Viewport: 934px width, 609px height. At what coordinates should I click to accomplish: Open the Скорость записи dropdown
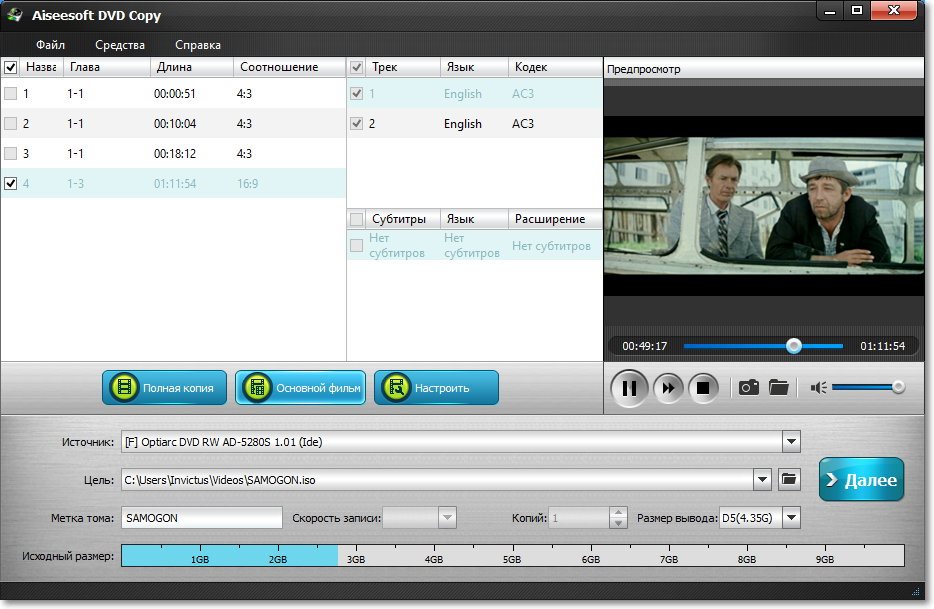(447, 517)
